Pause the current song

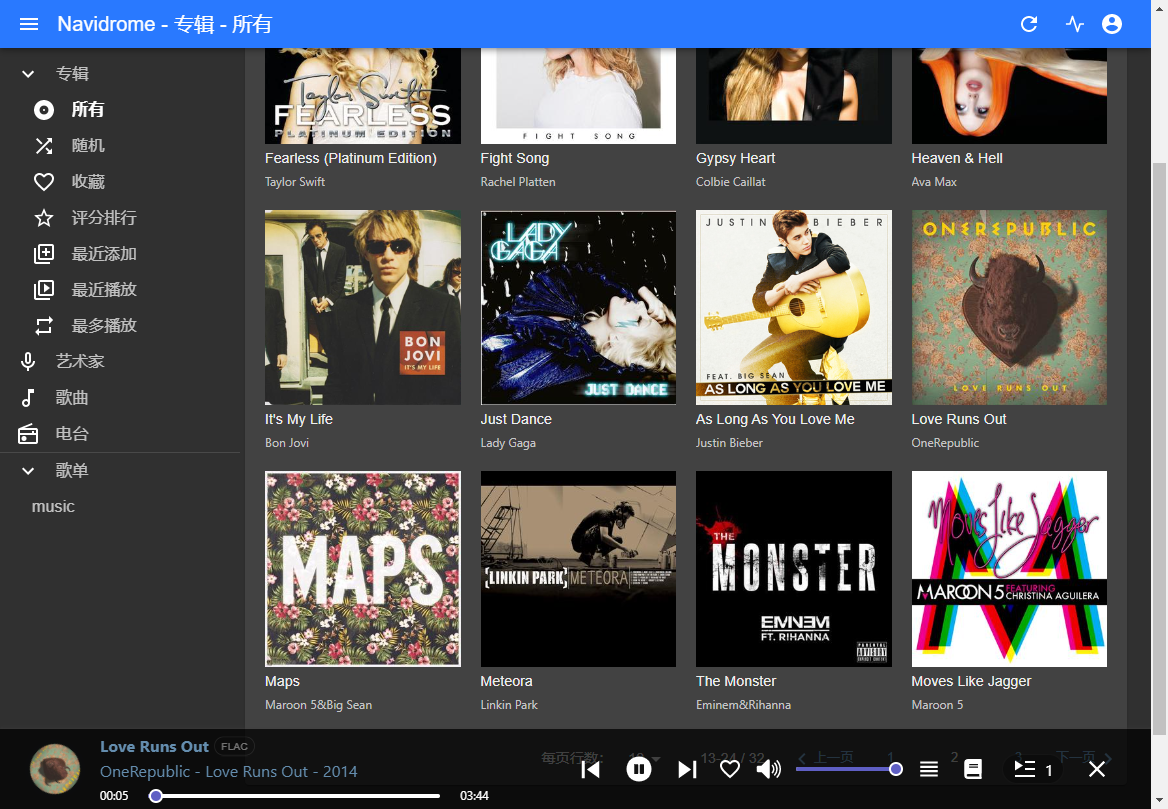[x=638, y=769]
